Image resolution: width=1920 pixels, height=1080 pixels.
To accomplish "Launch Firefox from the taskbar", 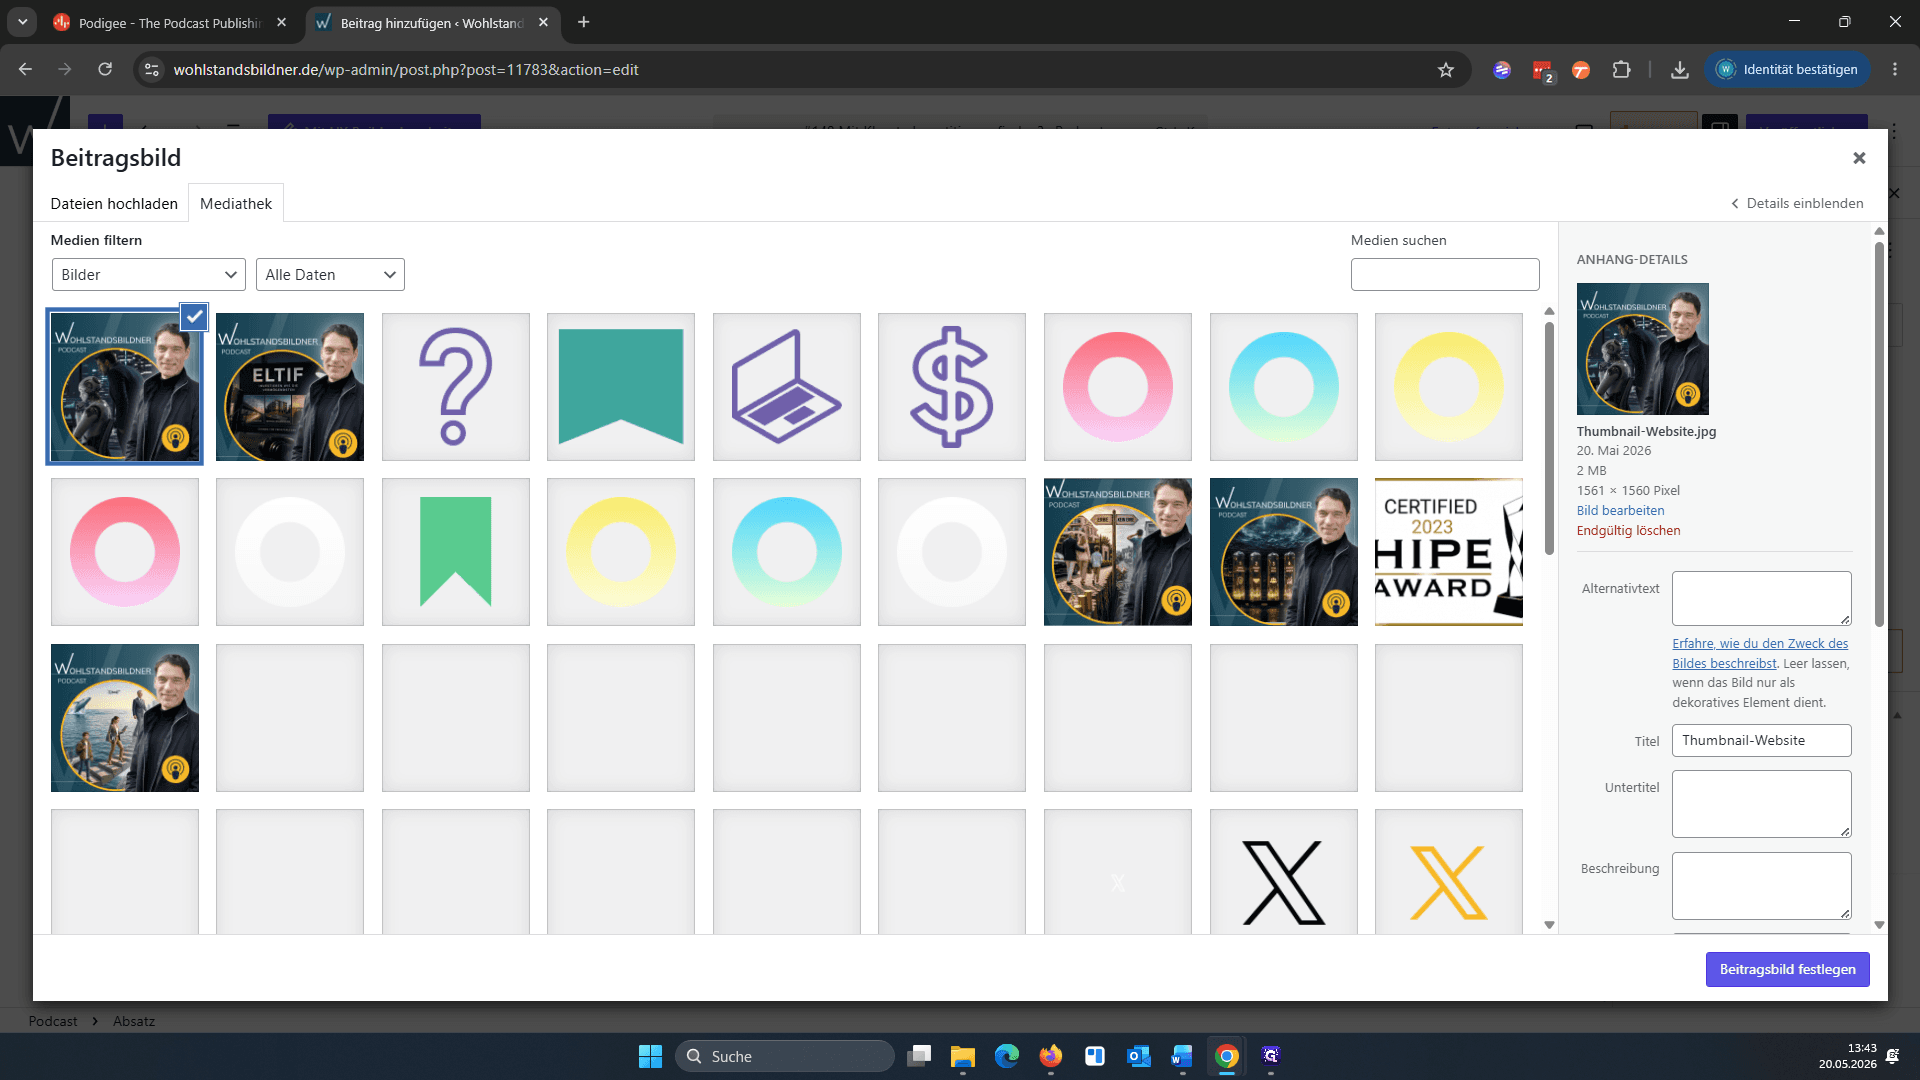I will coord(1051,1056).
